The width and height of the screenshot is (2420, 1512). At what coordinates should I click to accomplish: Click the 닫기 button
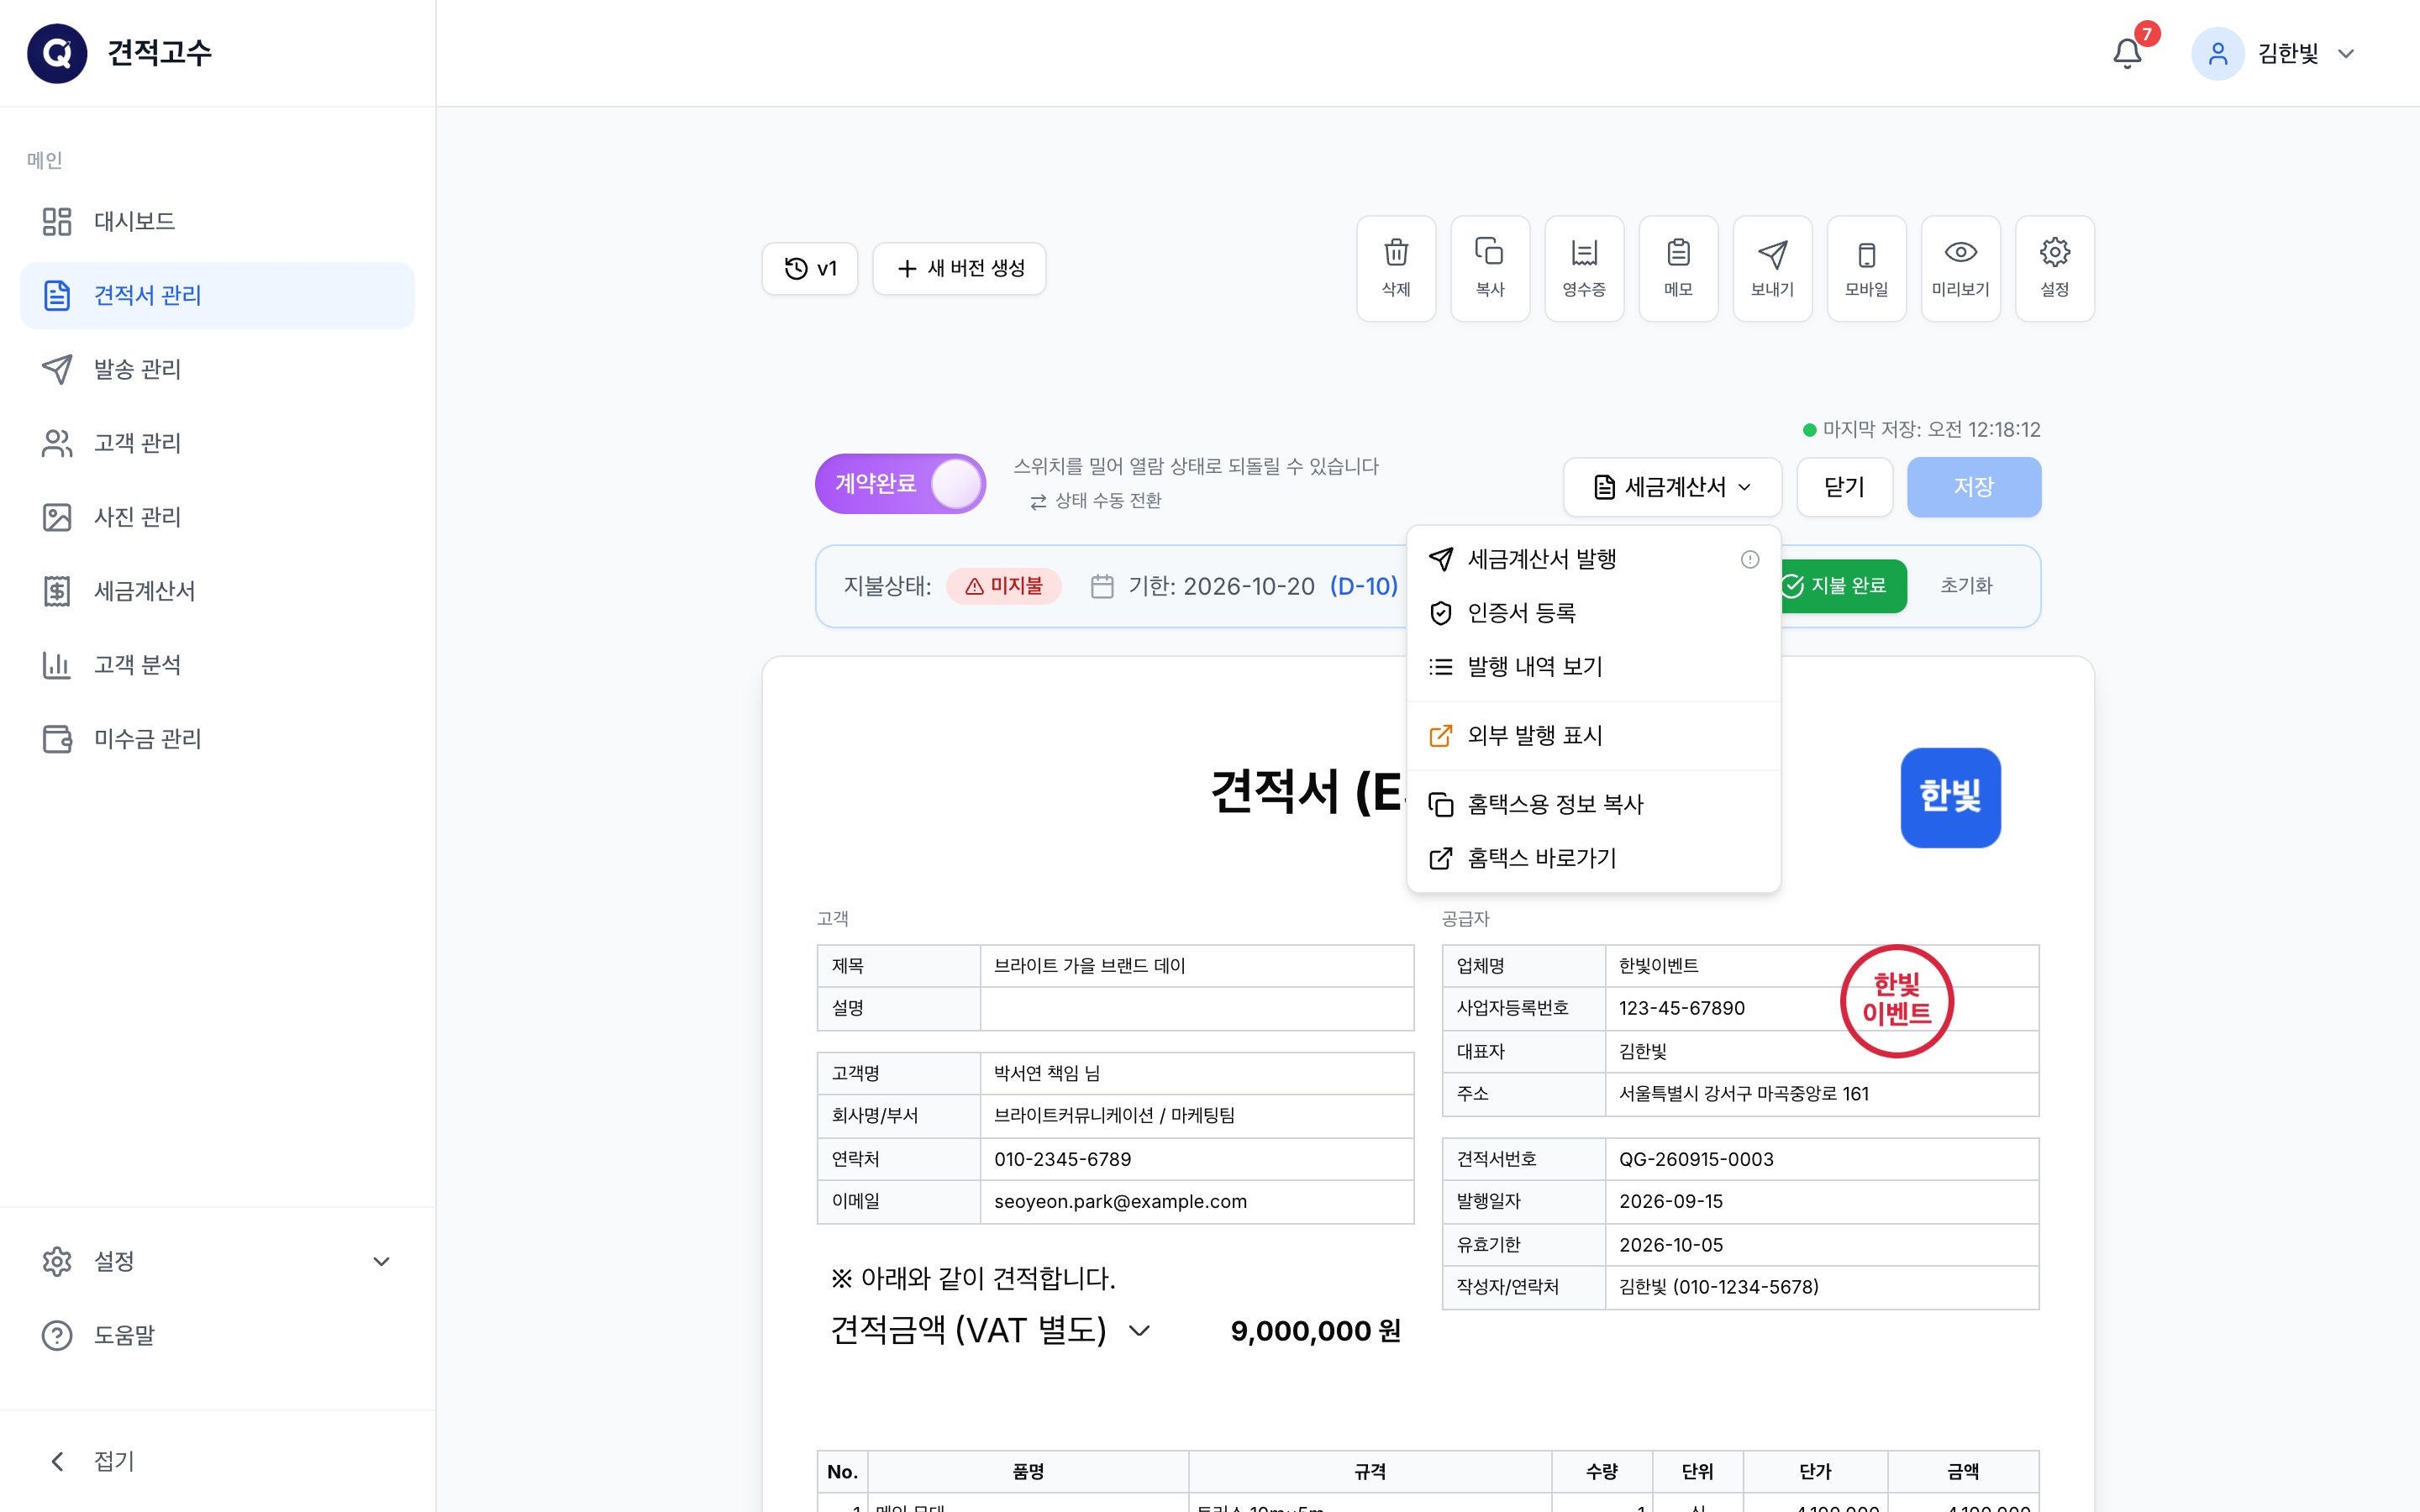pos(1844,487)
